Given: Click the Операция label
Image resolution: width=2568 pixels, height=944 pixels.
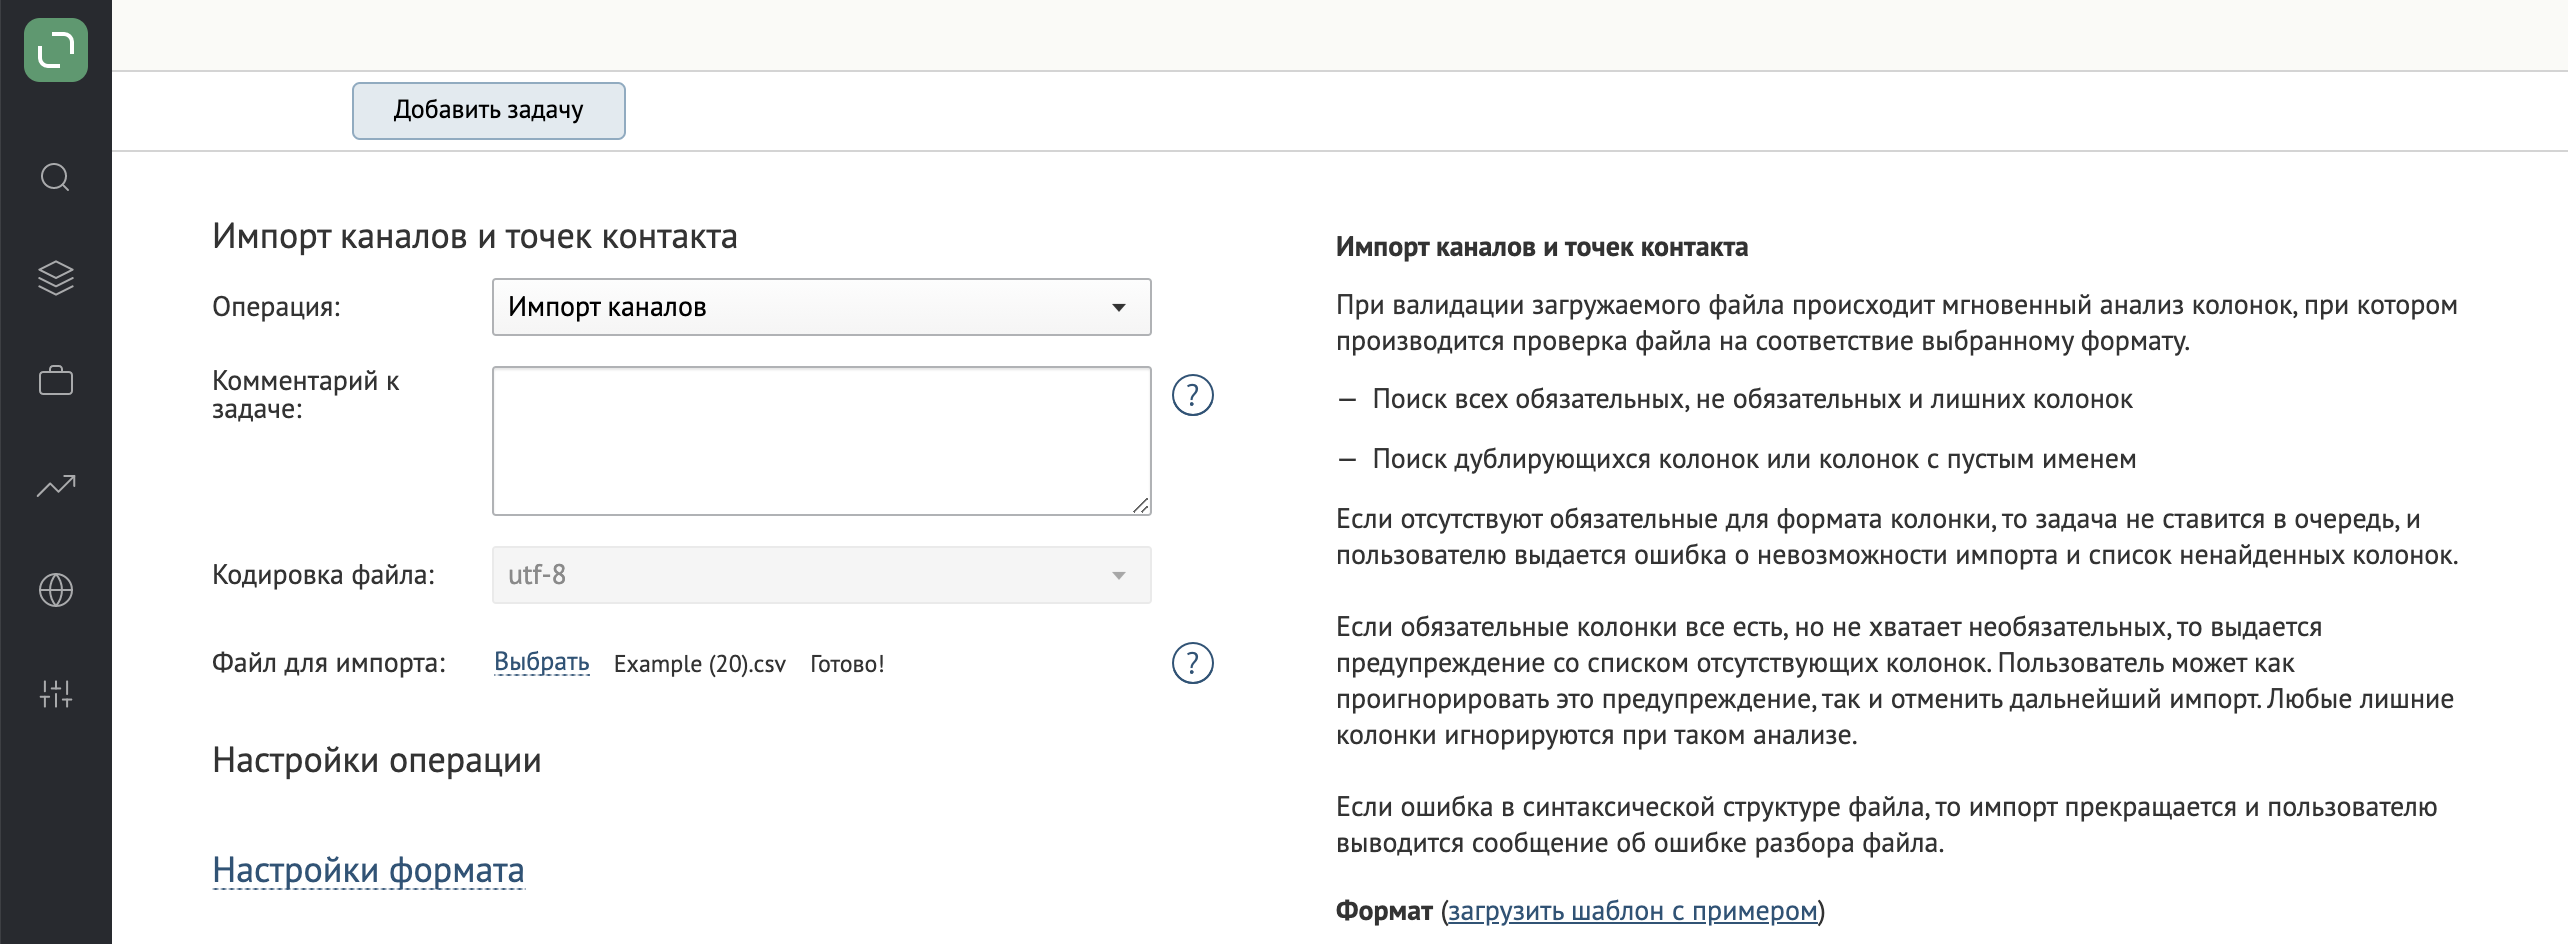Looking at the screenshot, I should 277,307.
